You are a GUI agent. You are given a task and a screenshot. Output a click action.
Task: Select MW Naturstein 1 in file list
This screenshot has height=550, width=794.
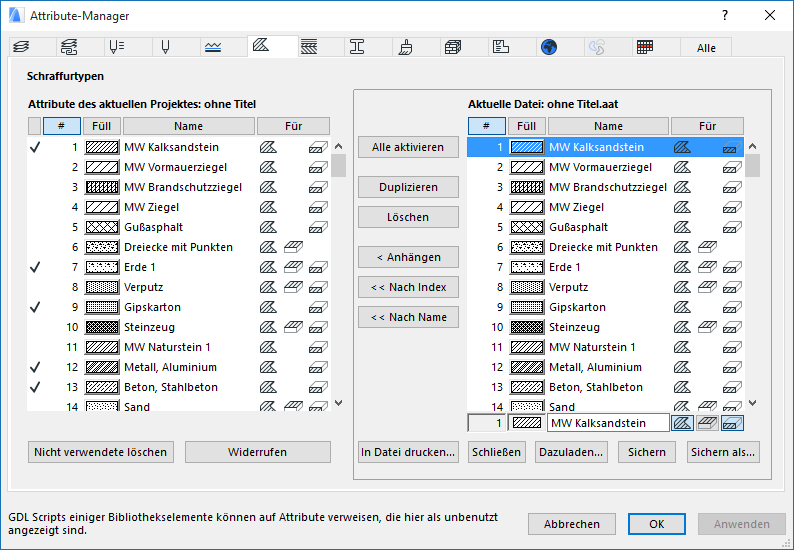pos(606,347)
